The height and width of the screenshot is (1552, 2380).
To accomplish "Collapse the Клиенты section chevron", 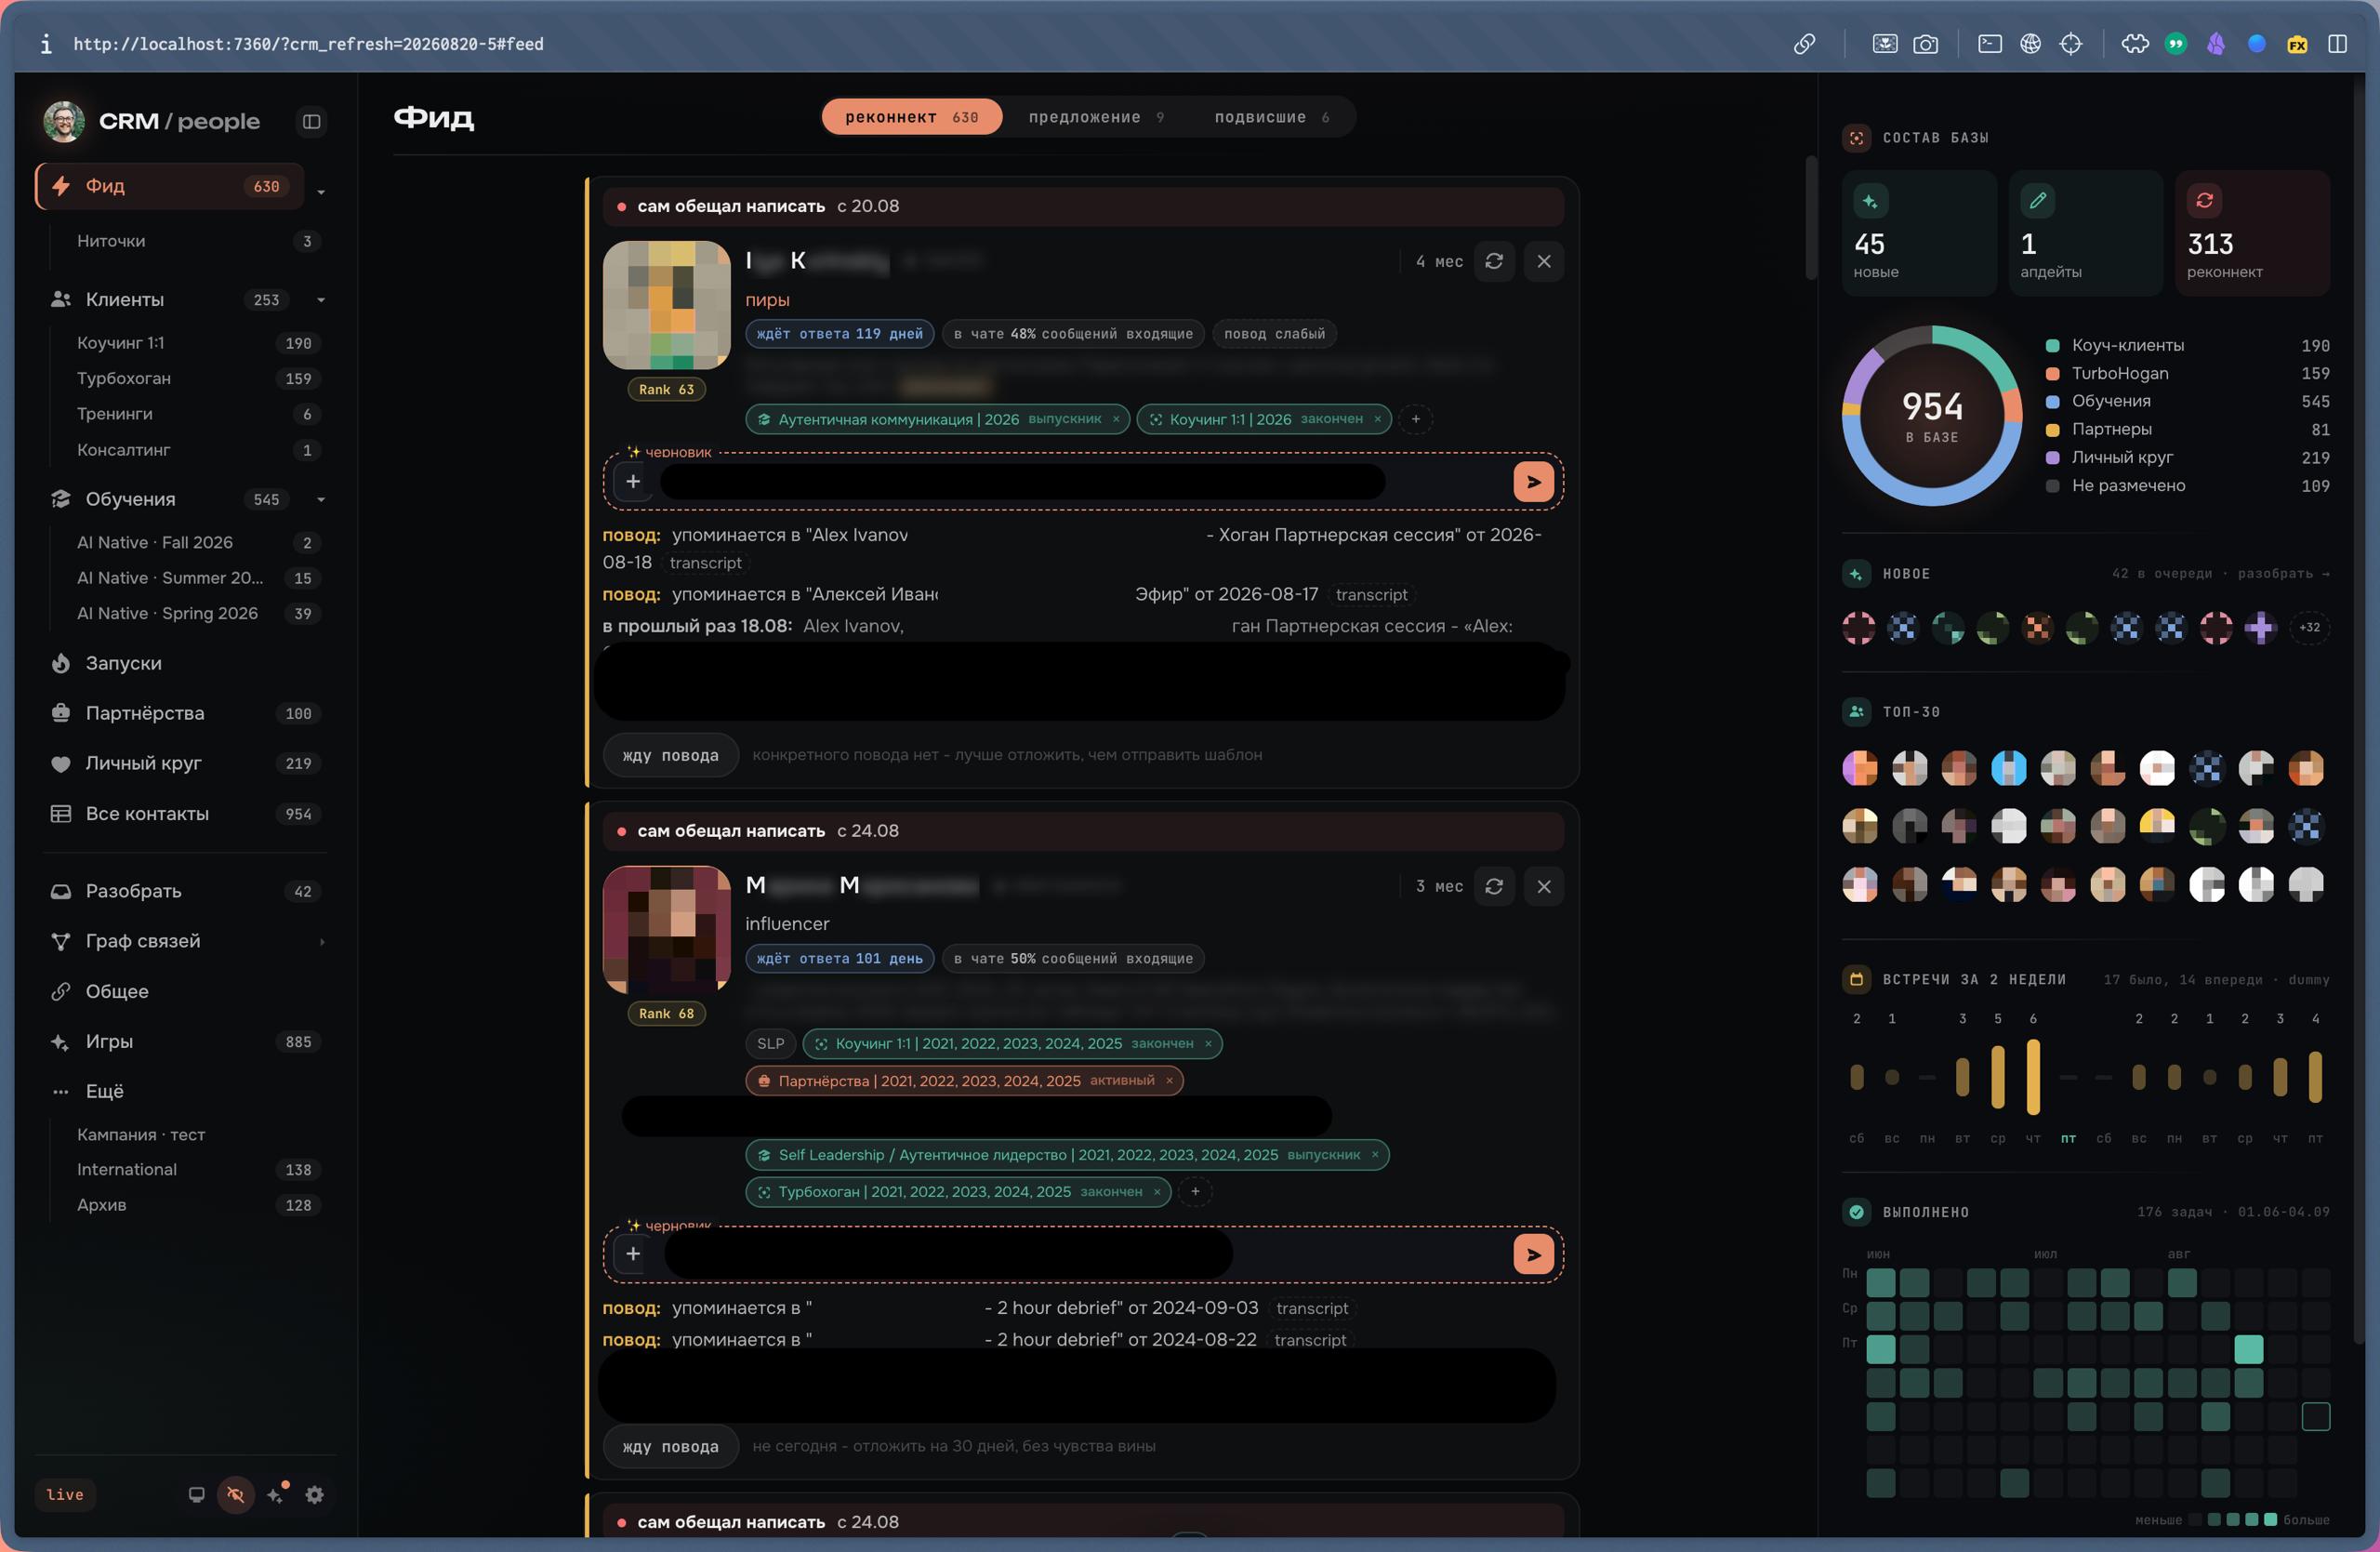I will coord(321,300).
